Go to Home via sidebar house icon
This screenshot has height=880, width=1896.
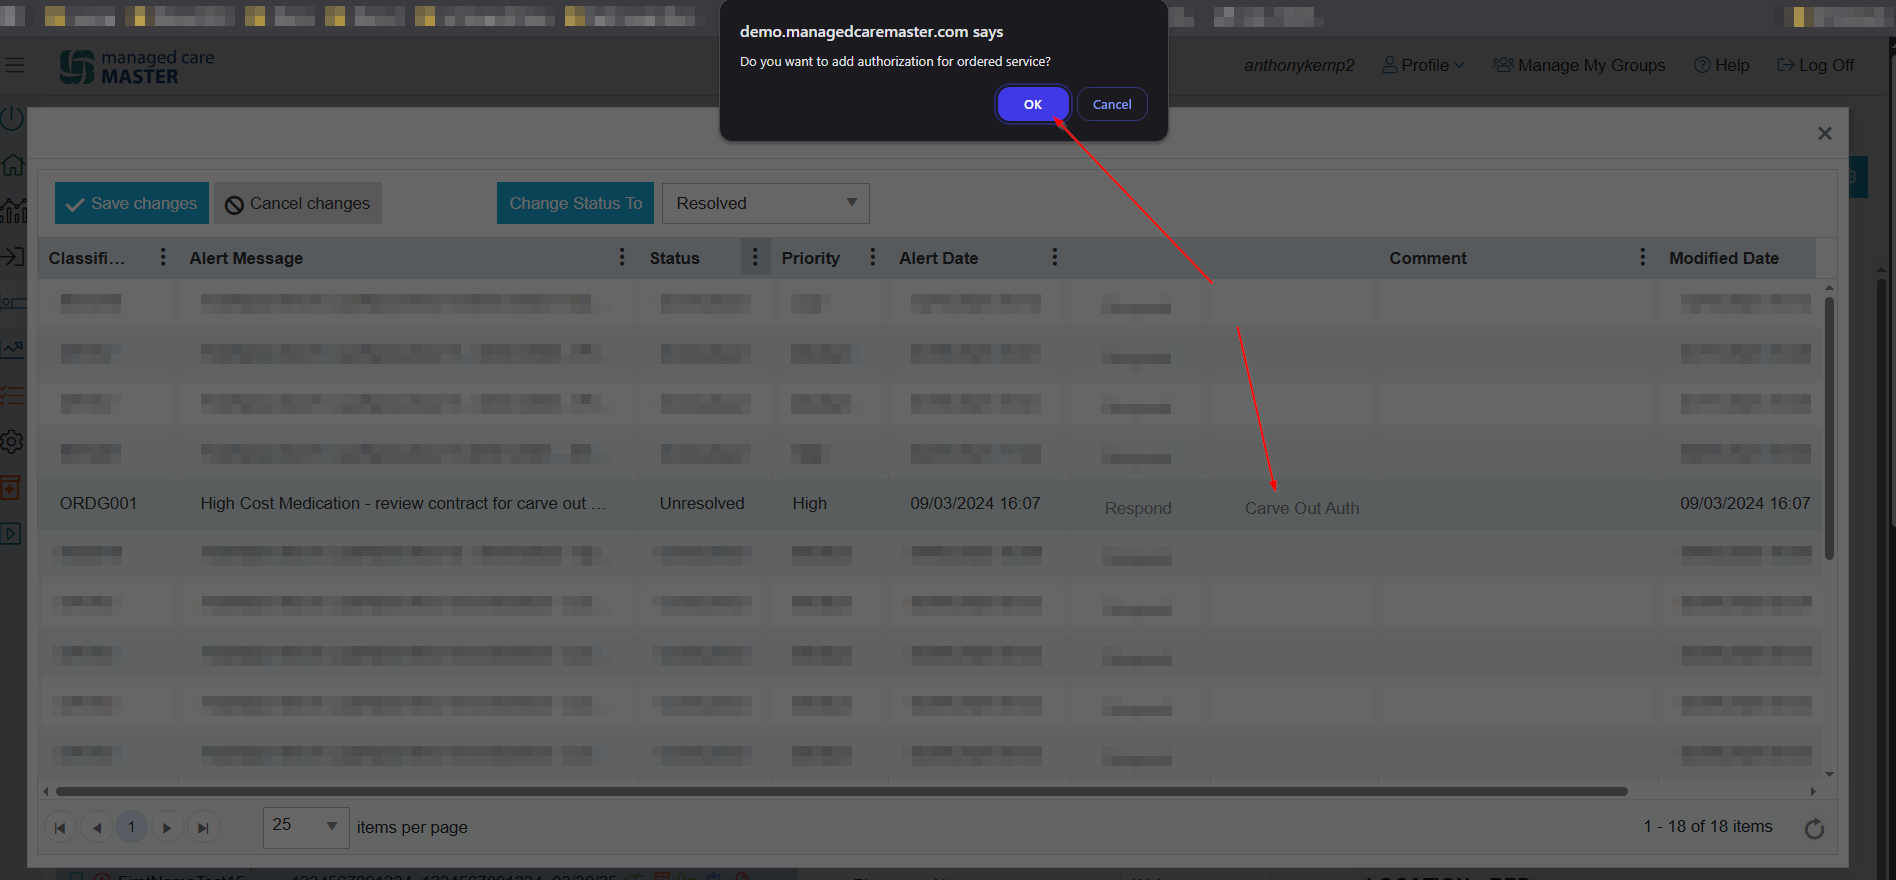[x=12, y=165]
